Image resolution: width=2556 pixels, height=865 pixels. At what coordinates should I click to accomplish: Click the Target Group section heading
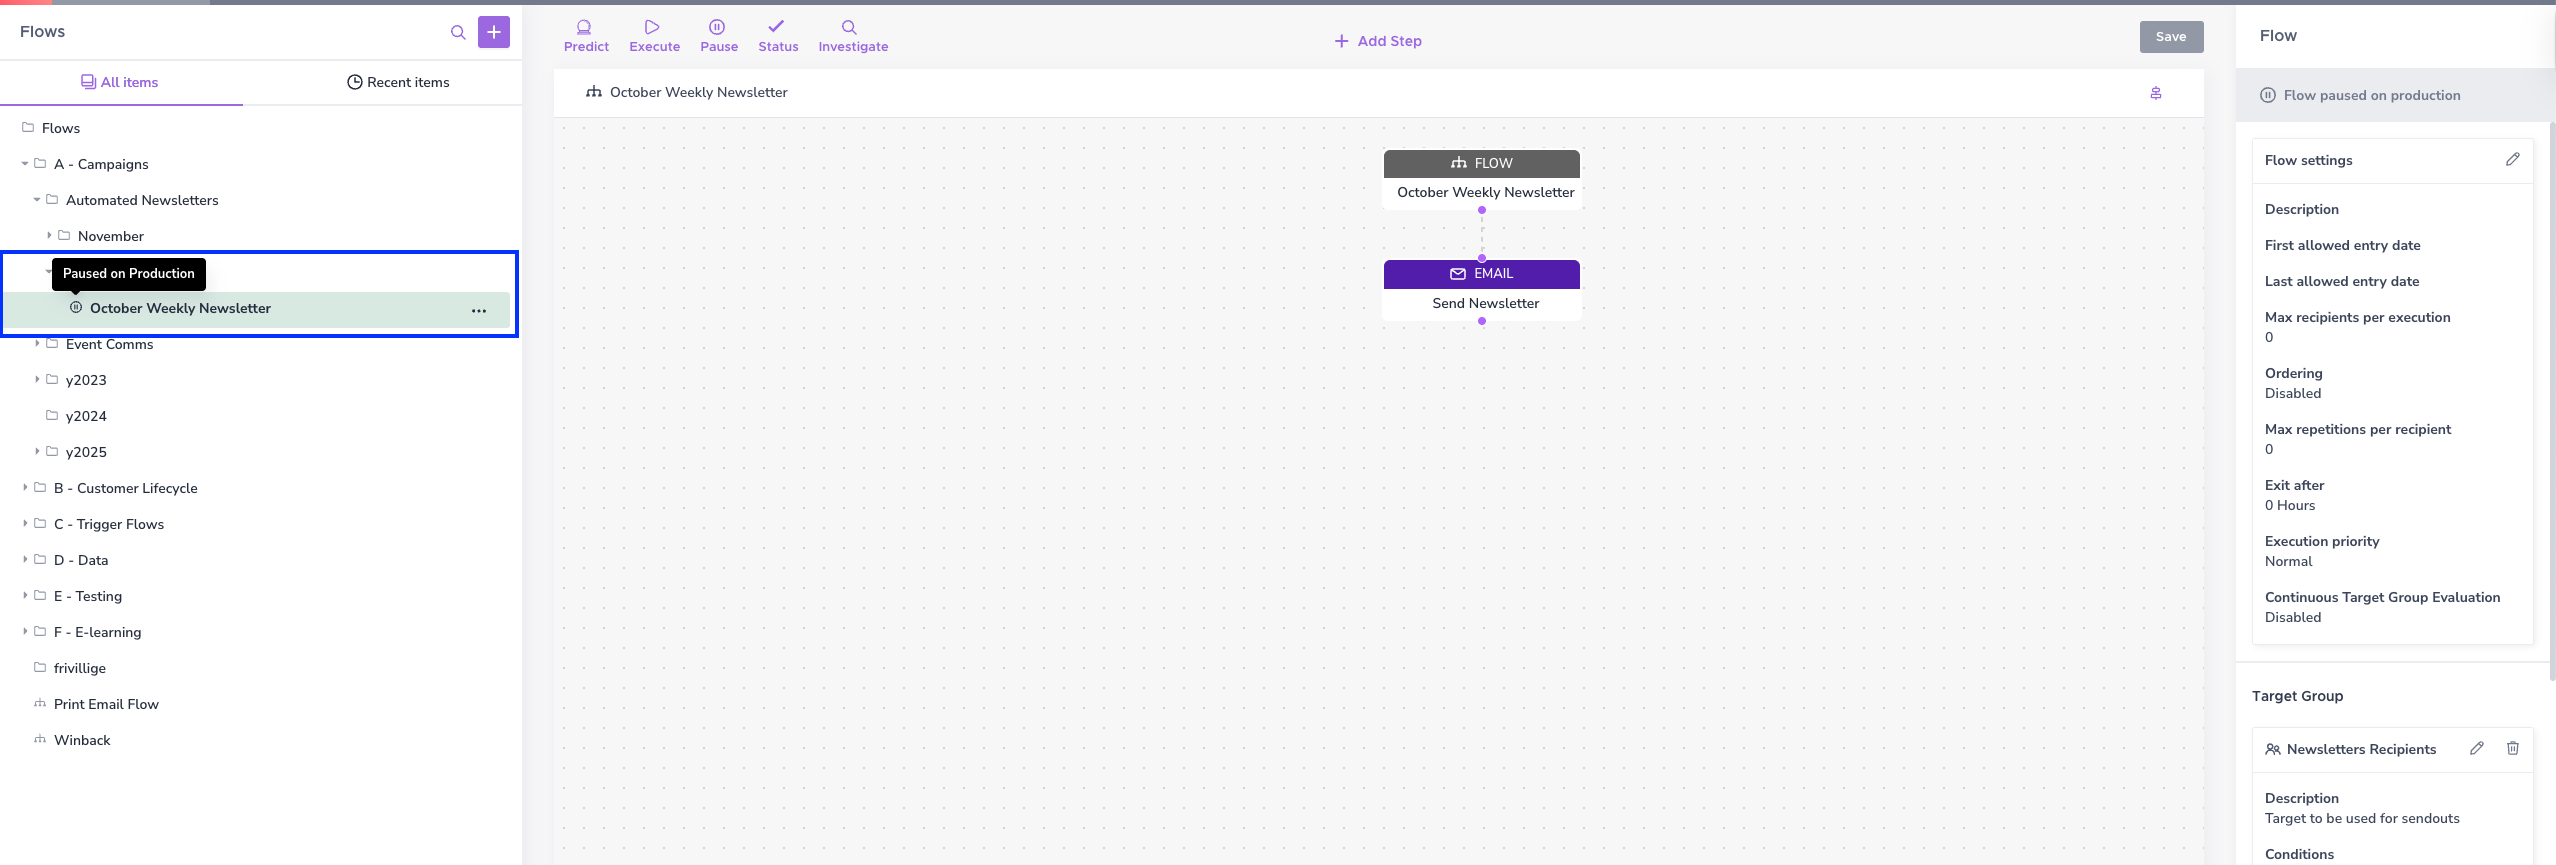(x=2298, y=696)
